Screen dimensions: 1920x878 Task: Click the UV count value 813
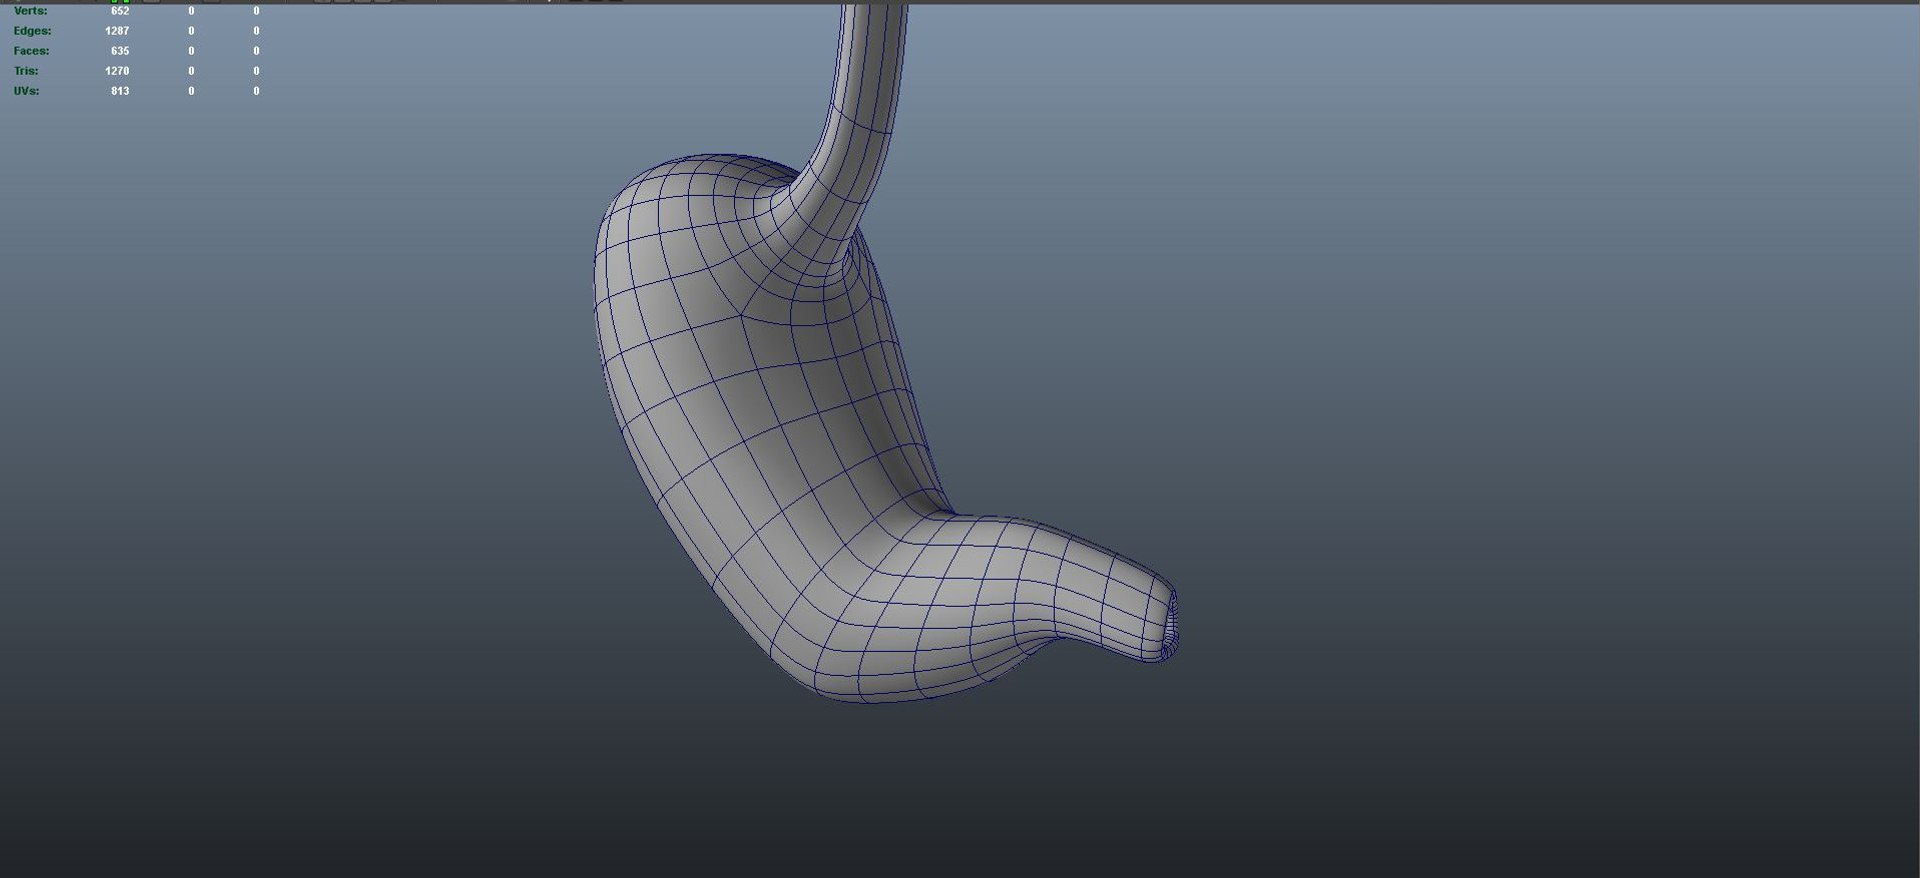(120, 91)
